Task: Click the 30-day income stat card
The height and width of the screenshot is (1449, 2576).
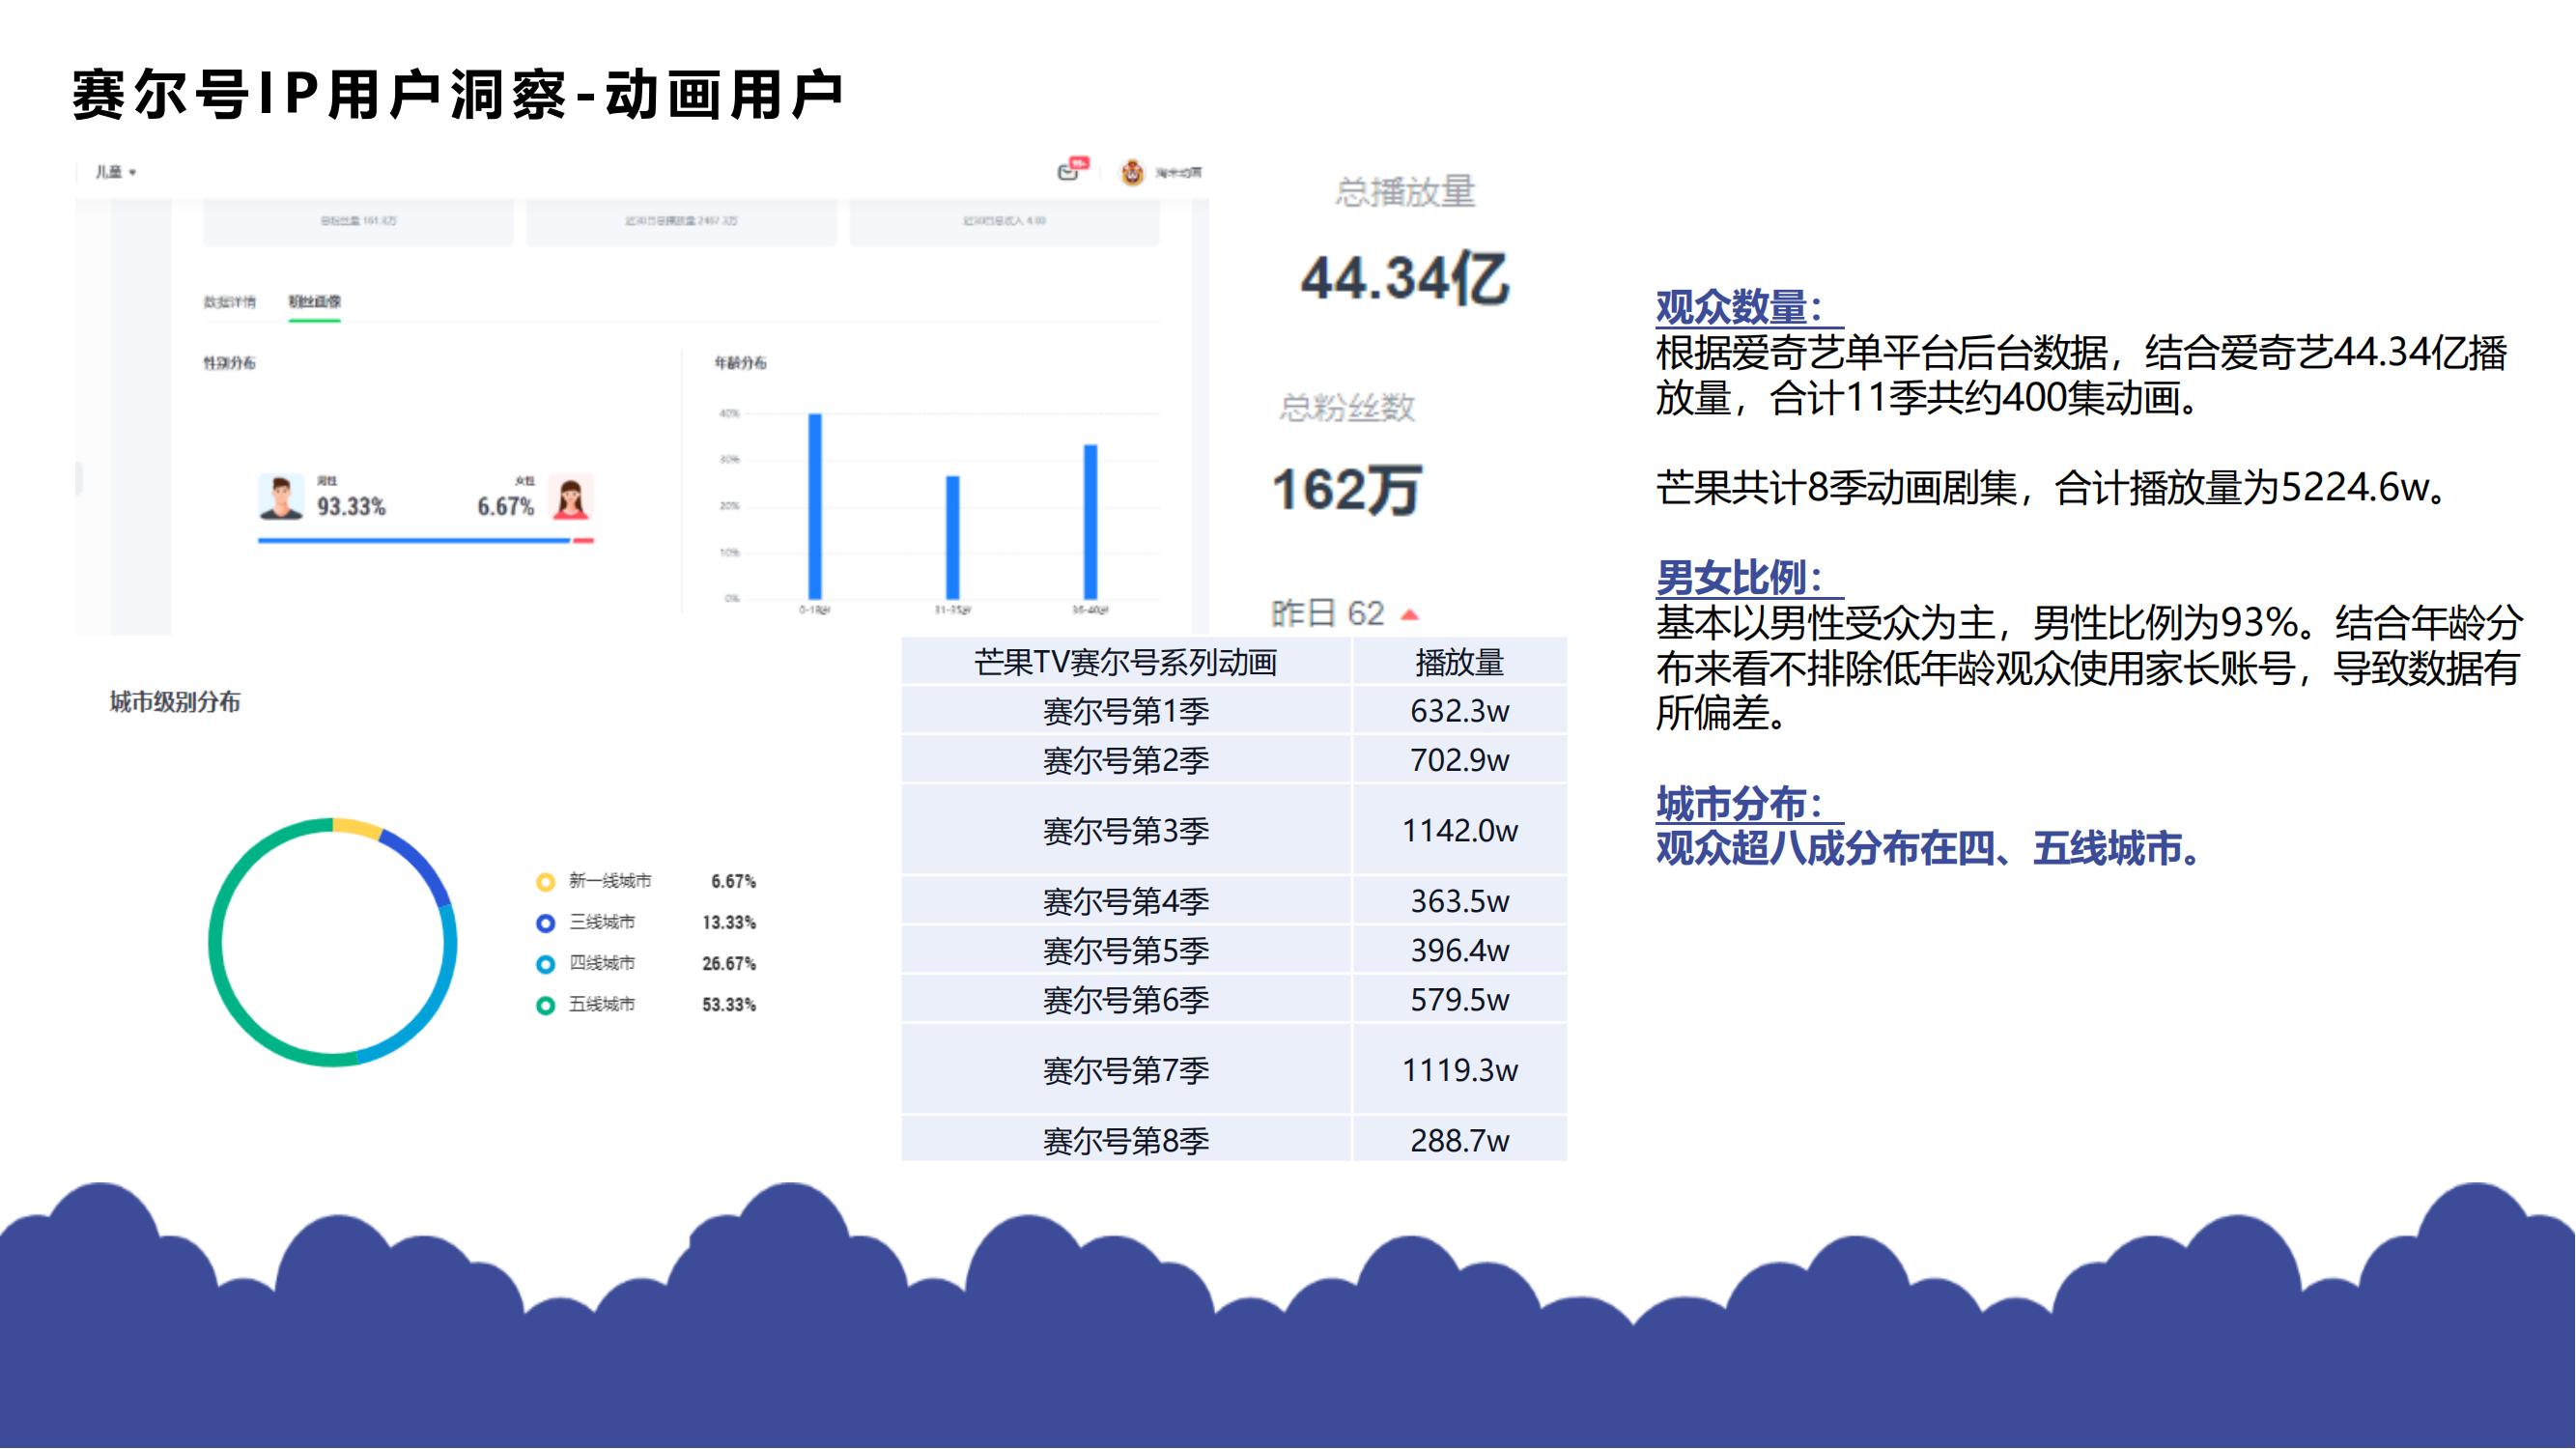Action: click(1004, 221)
